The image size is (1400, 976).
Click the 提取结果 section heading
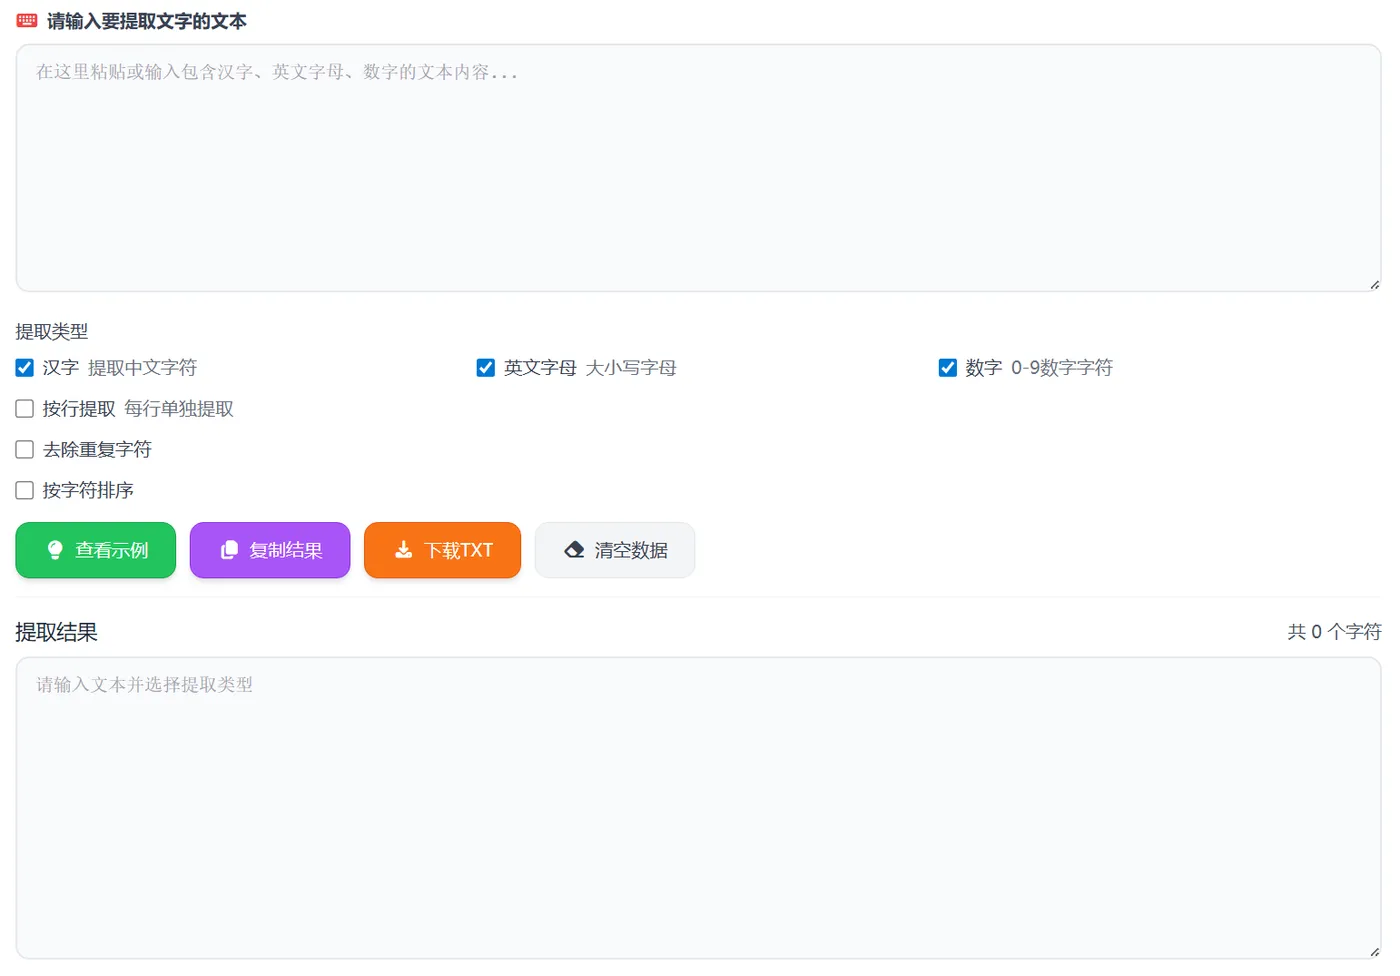56,631
